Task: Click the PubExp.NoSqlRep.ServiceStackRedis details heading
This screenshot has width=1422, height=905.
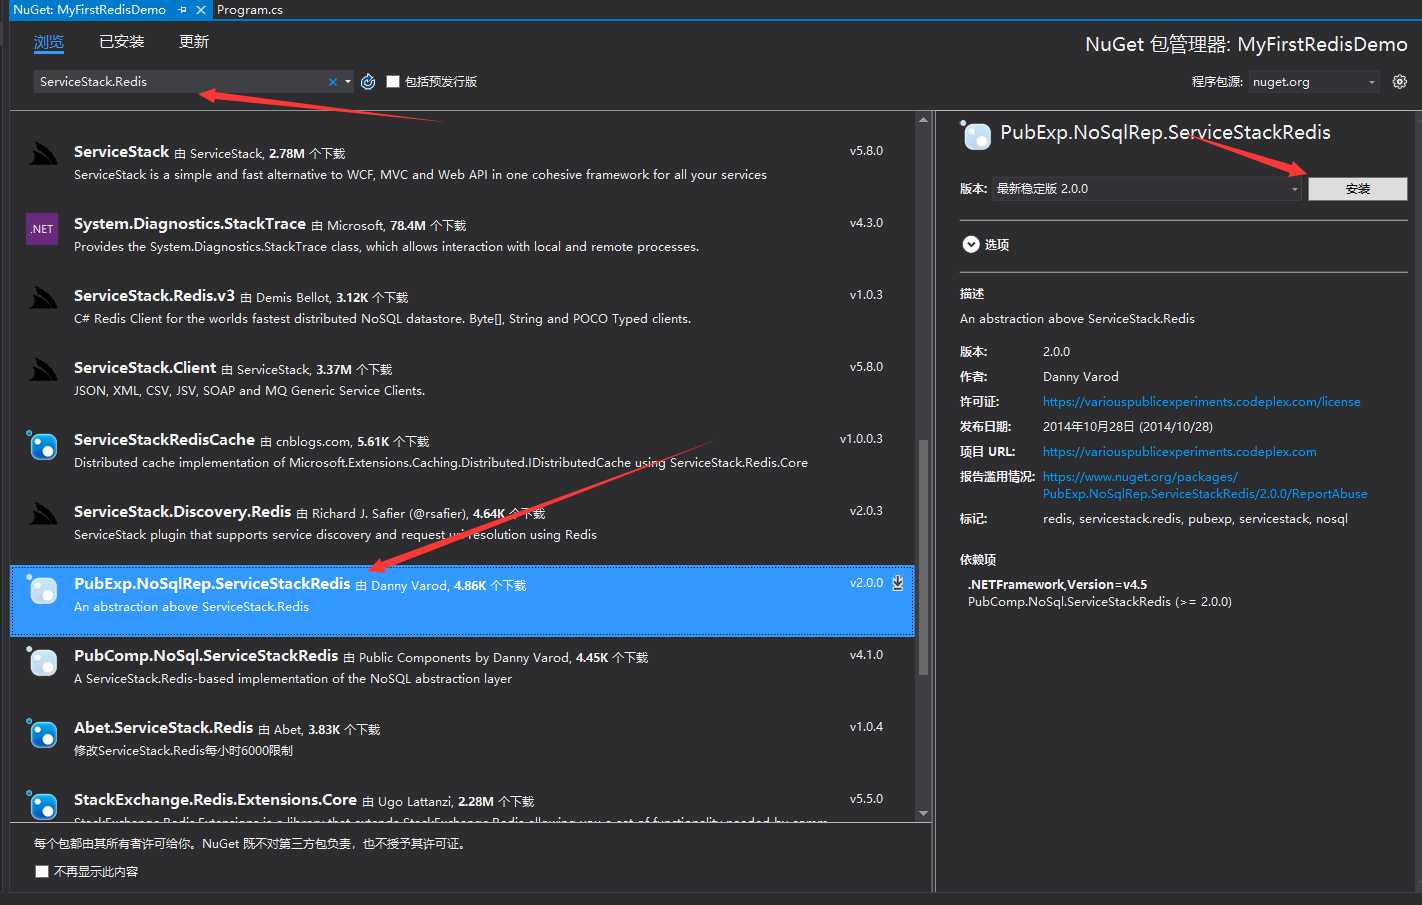Action: [x=1165, y=133]
